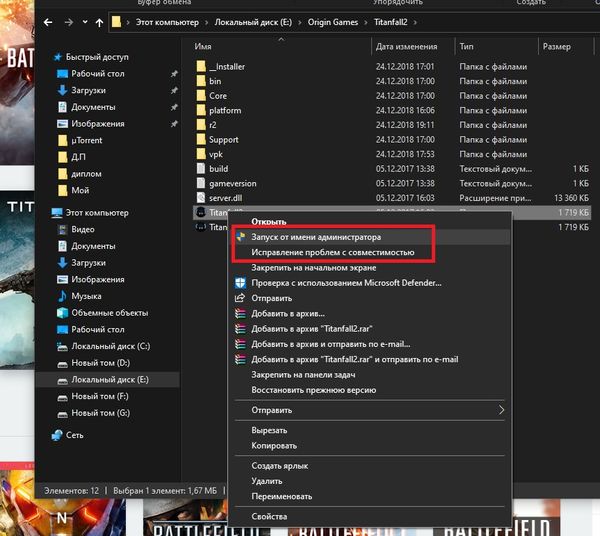Select 'Этот компьютер' in sidebar tree
Image resolution: width=600 pixels, height=536 pixels.
point(97,213)
